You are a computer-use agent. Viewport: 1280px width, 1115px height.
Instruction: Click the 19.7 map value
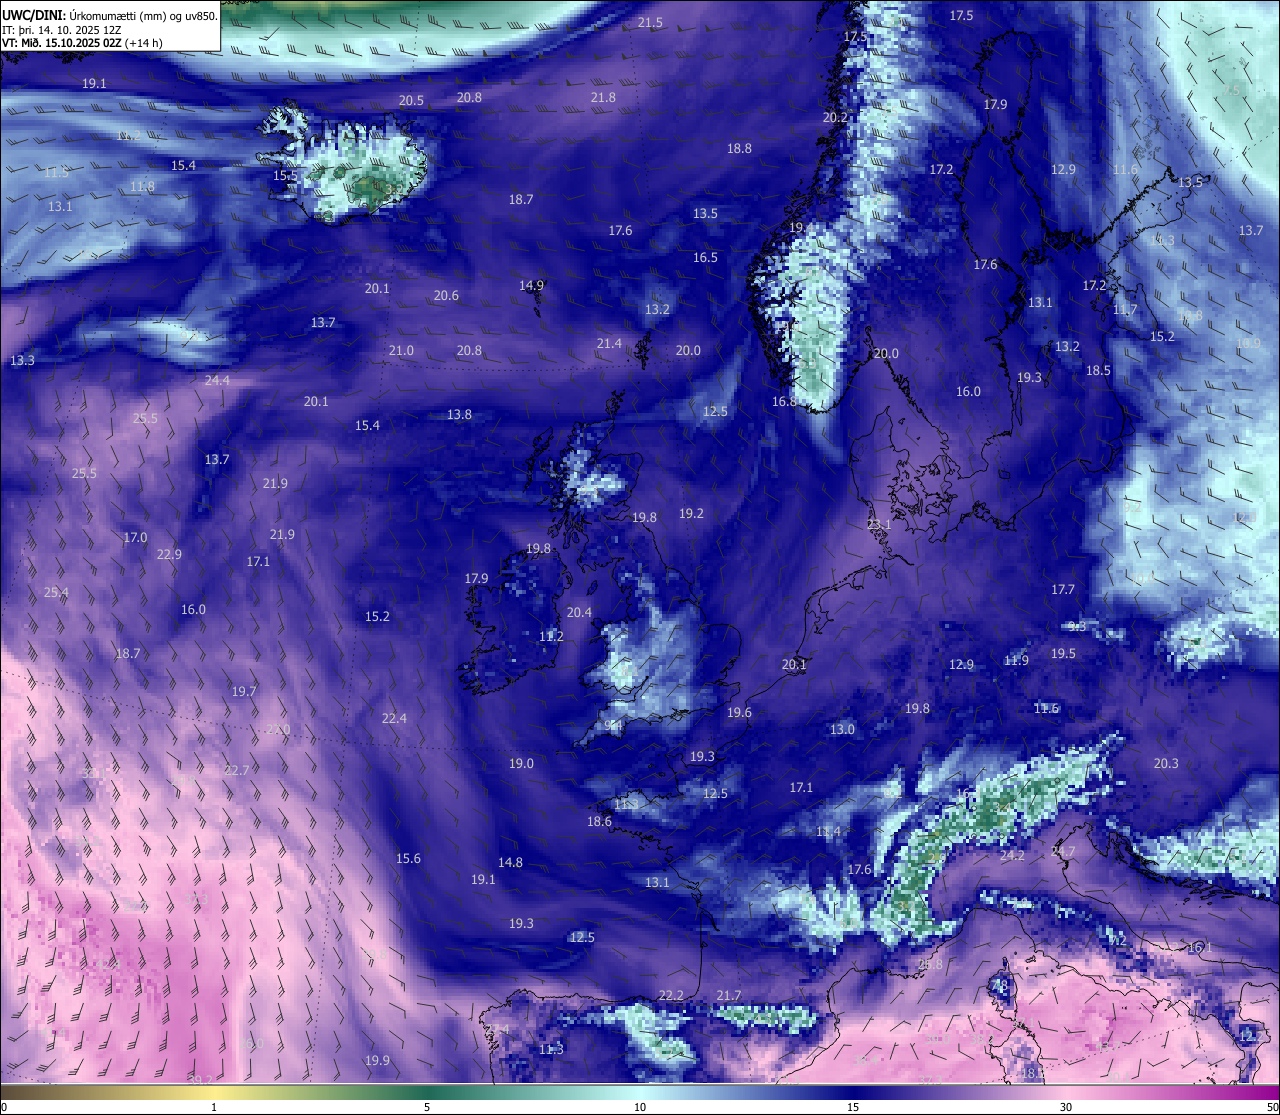pos(244,691)
